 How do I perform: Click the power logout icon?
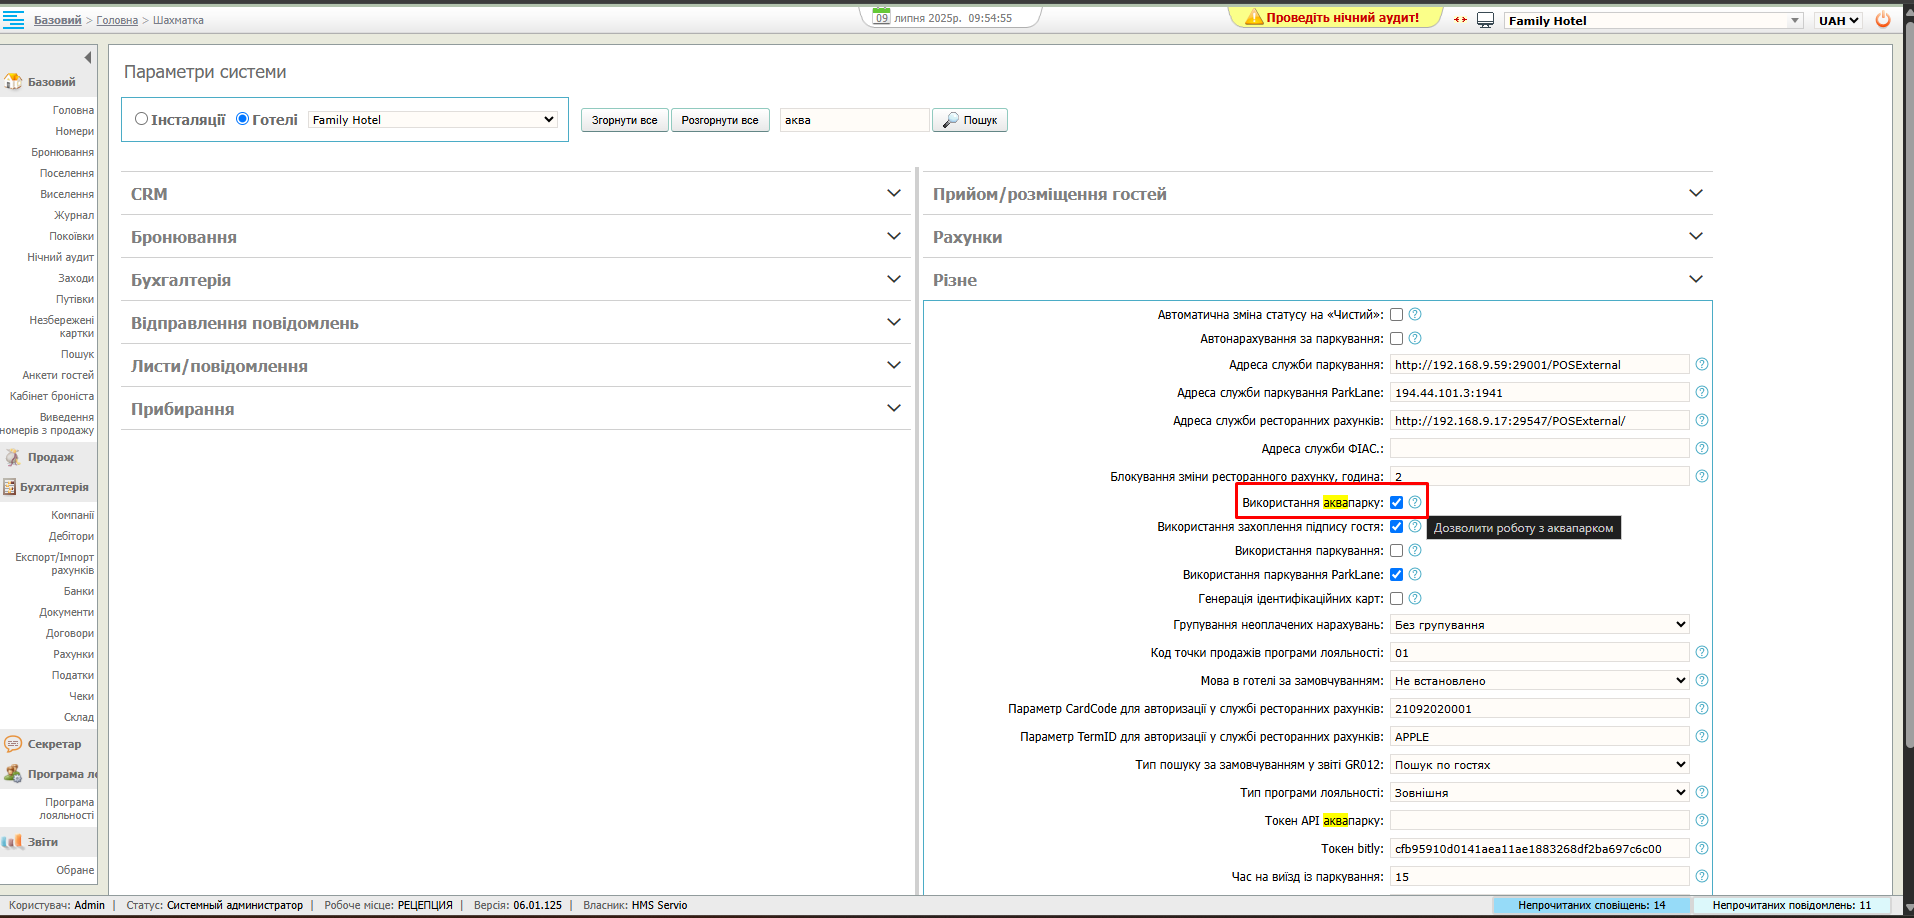[1883, 20]
